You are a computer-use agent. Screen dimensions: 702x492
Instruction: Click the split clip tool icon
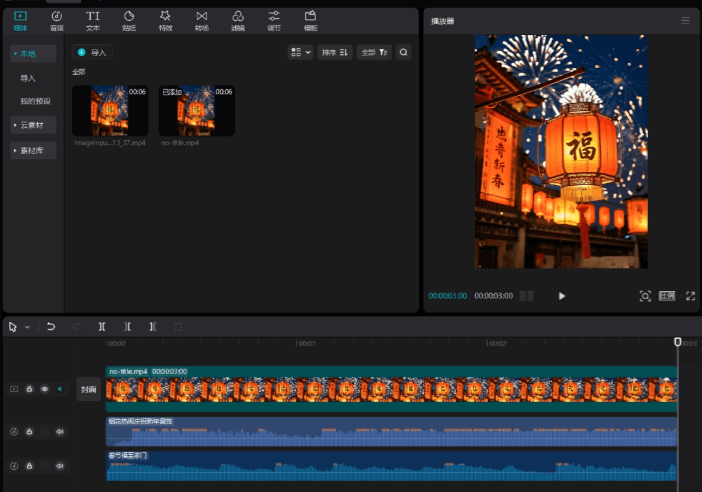coord(102,327)
